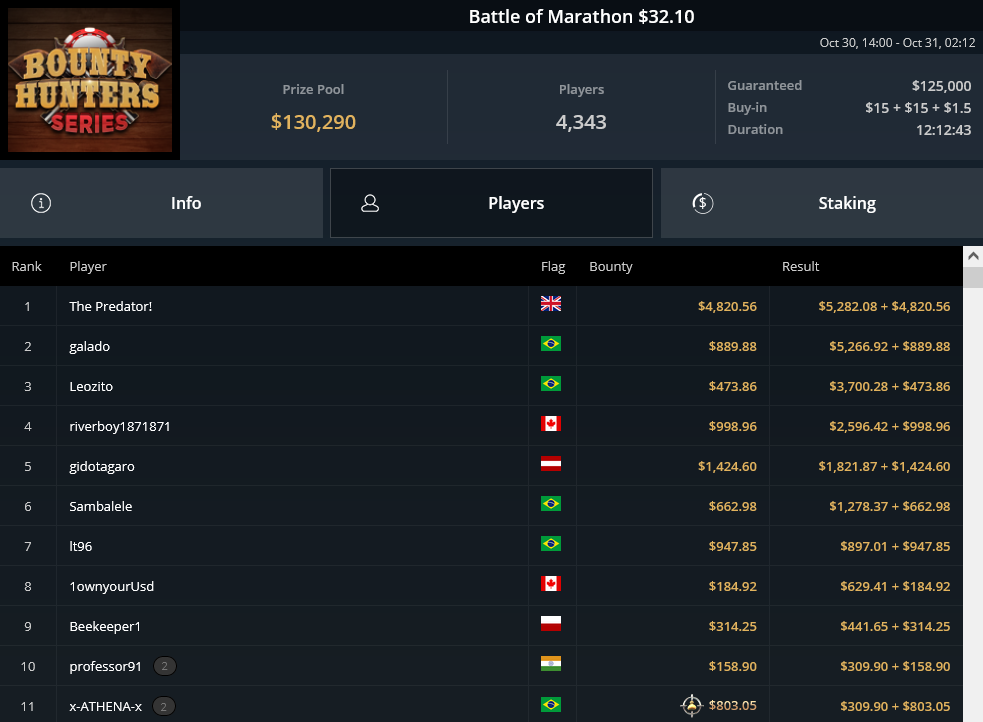
Task: Select player gidotagaro
Action: [102, 466]
